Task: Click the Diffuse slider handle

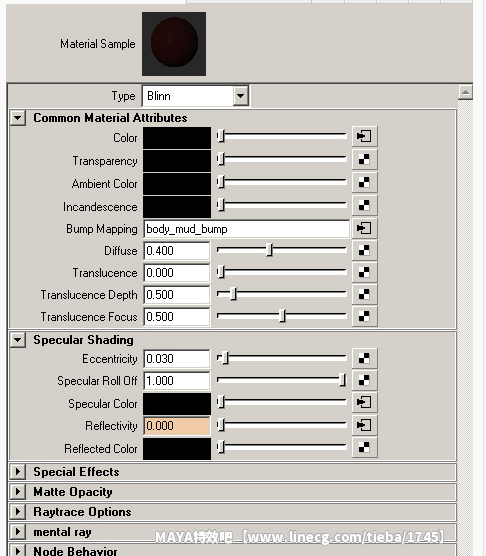Action: point(269,250)
